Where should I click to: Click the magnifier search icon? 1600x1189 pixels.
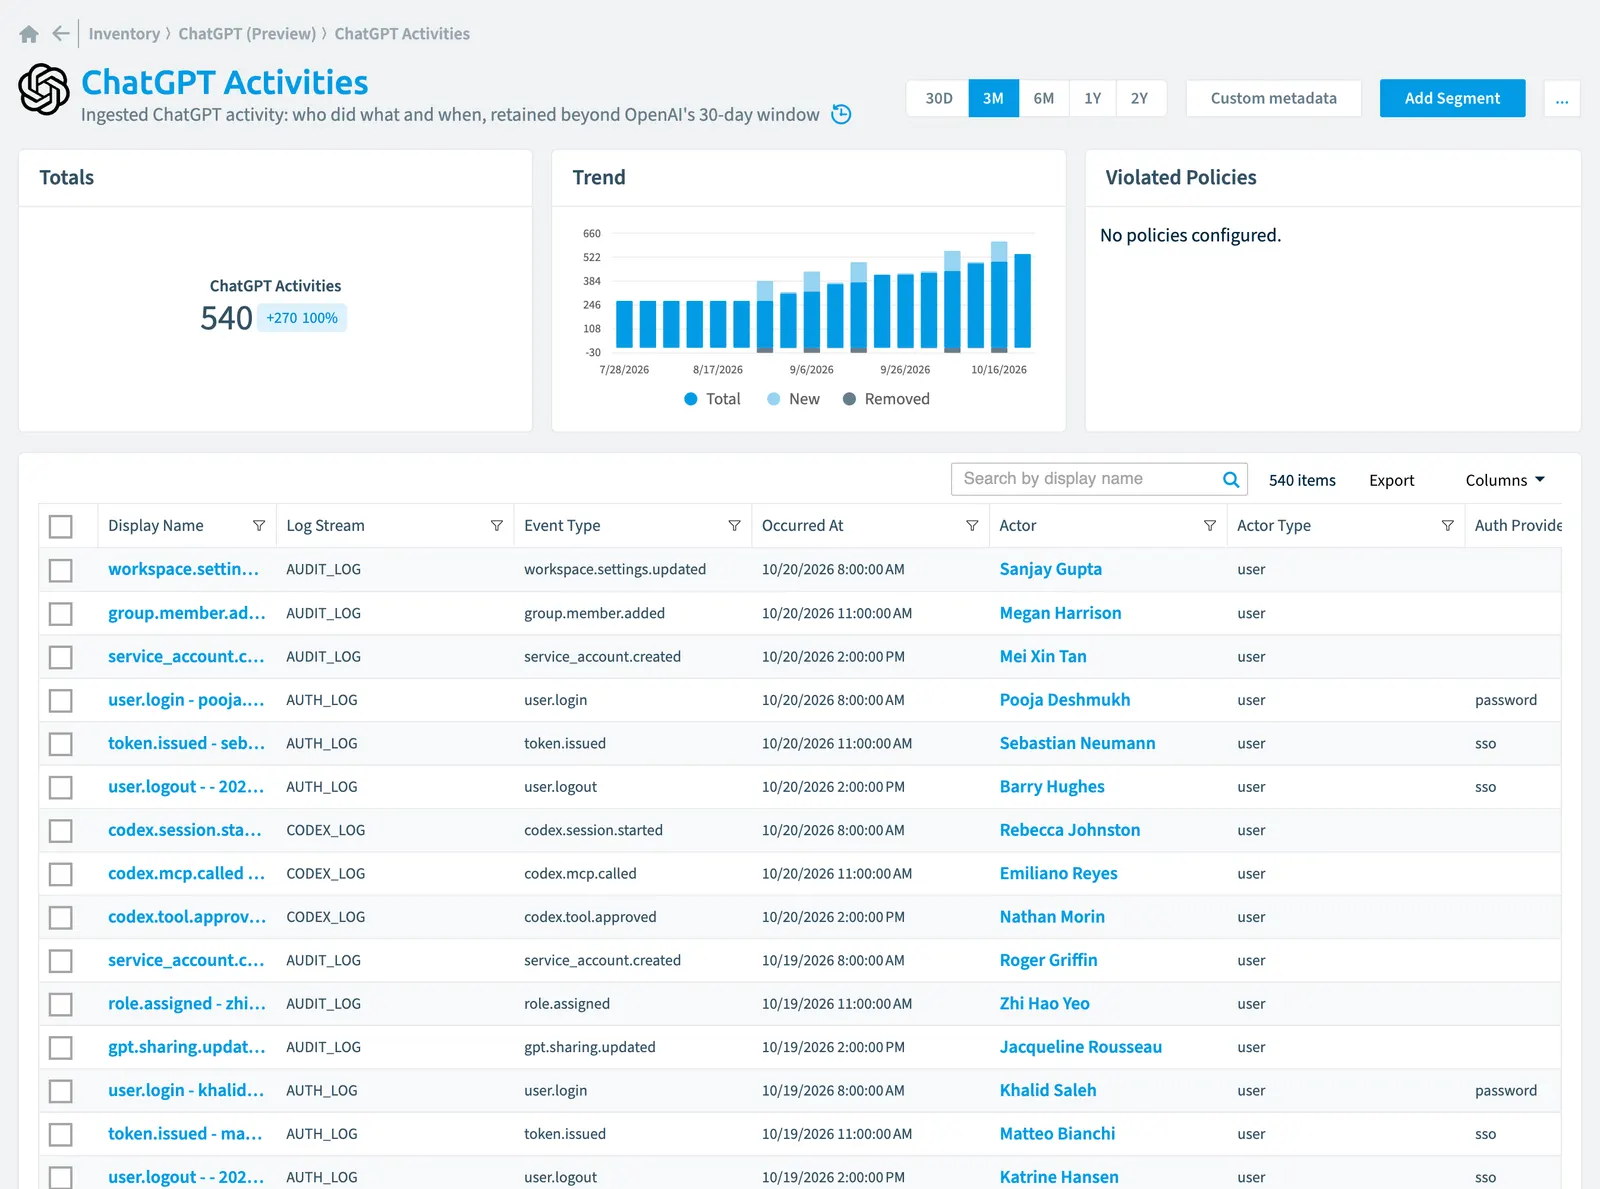coord(1231,480)
